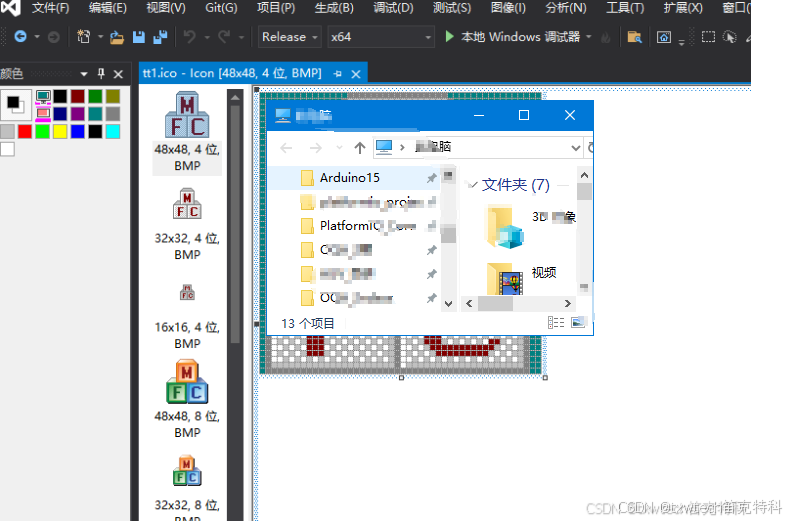Switch Explorer to details view icon
Image resolution: width=787 pixels, height=521 pixels.
point(556,322)
